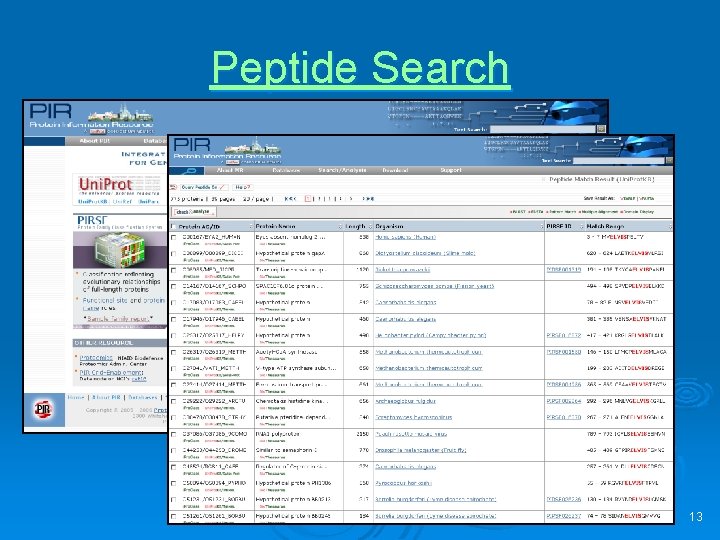Open the UniProtKB link in back window

tap(93, 202)
